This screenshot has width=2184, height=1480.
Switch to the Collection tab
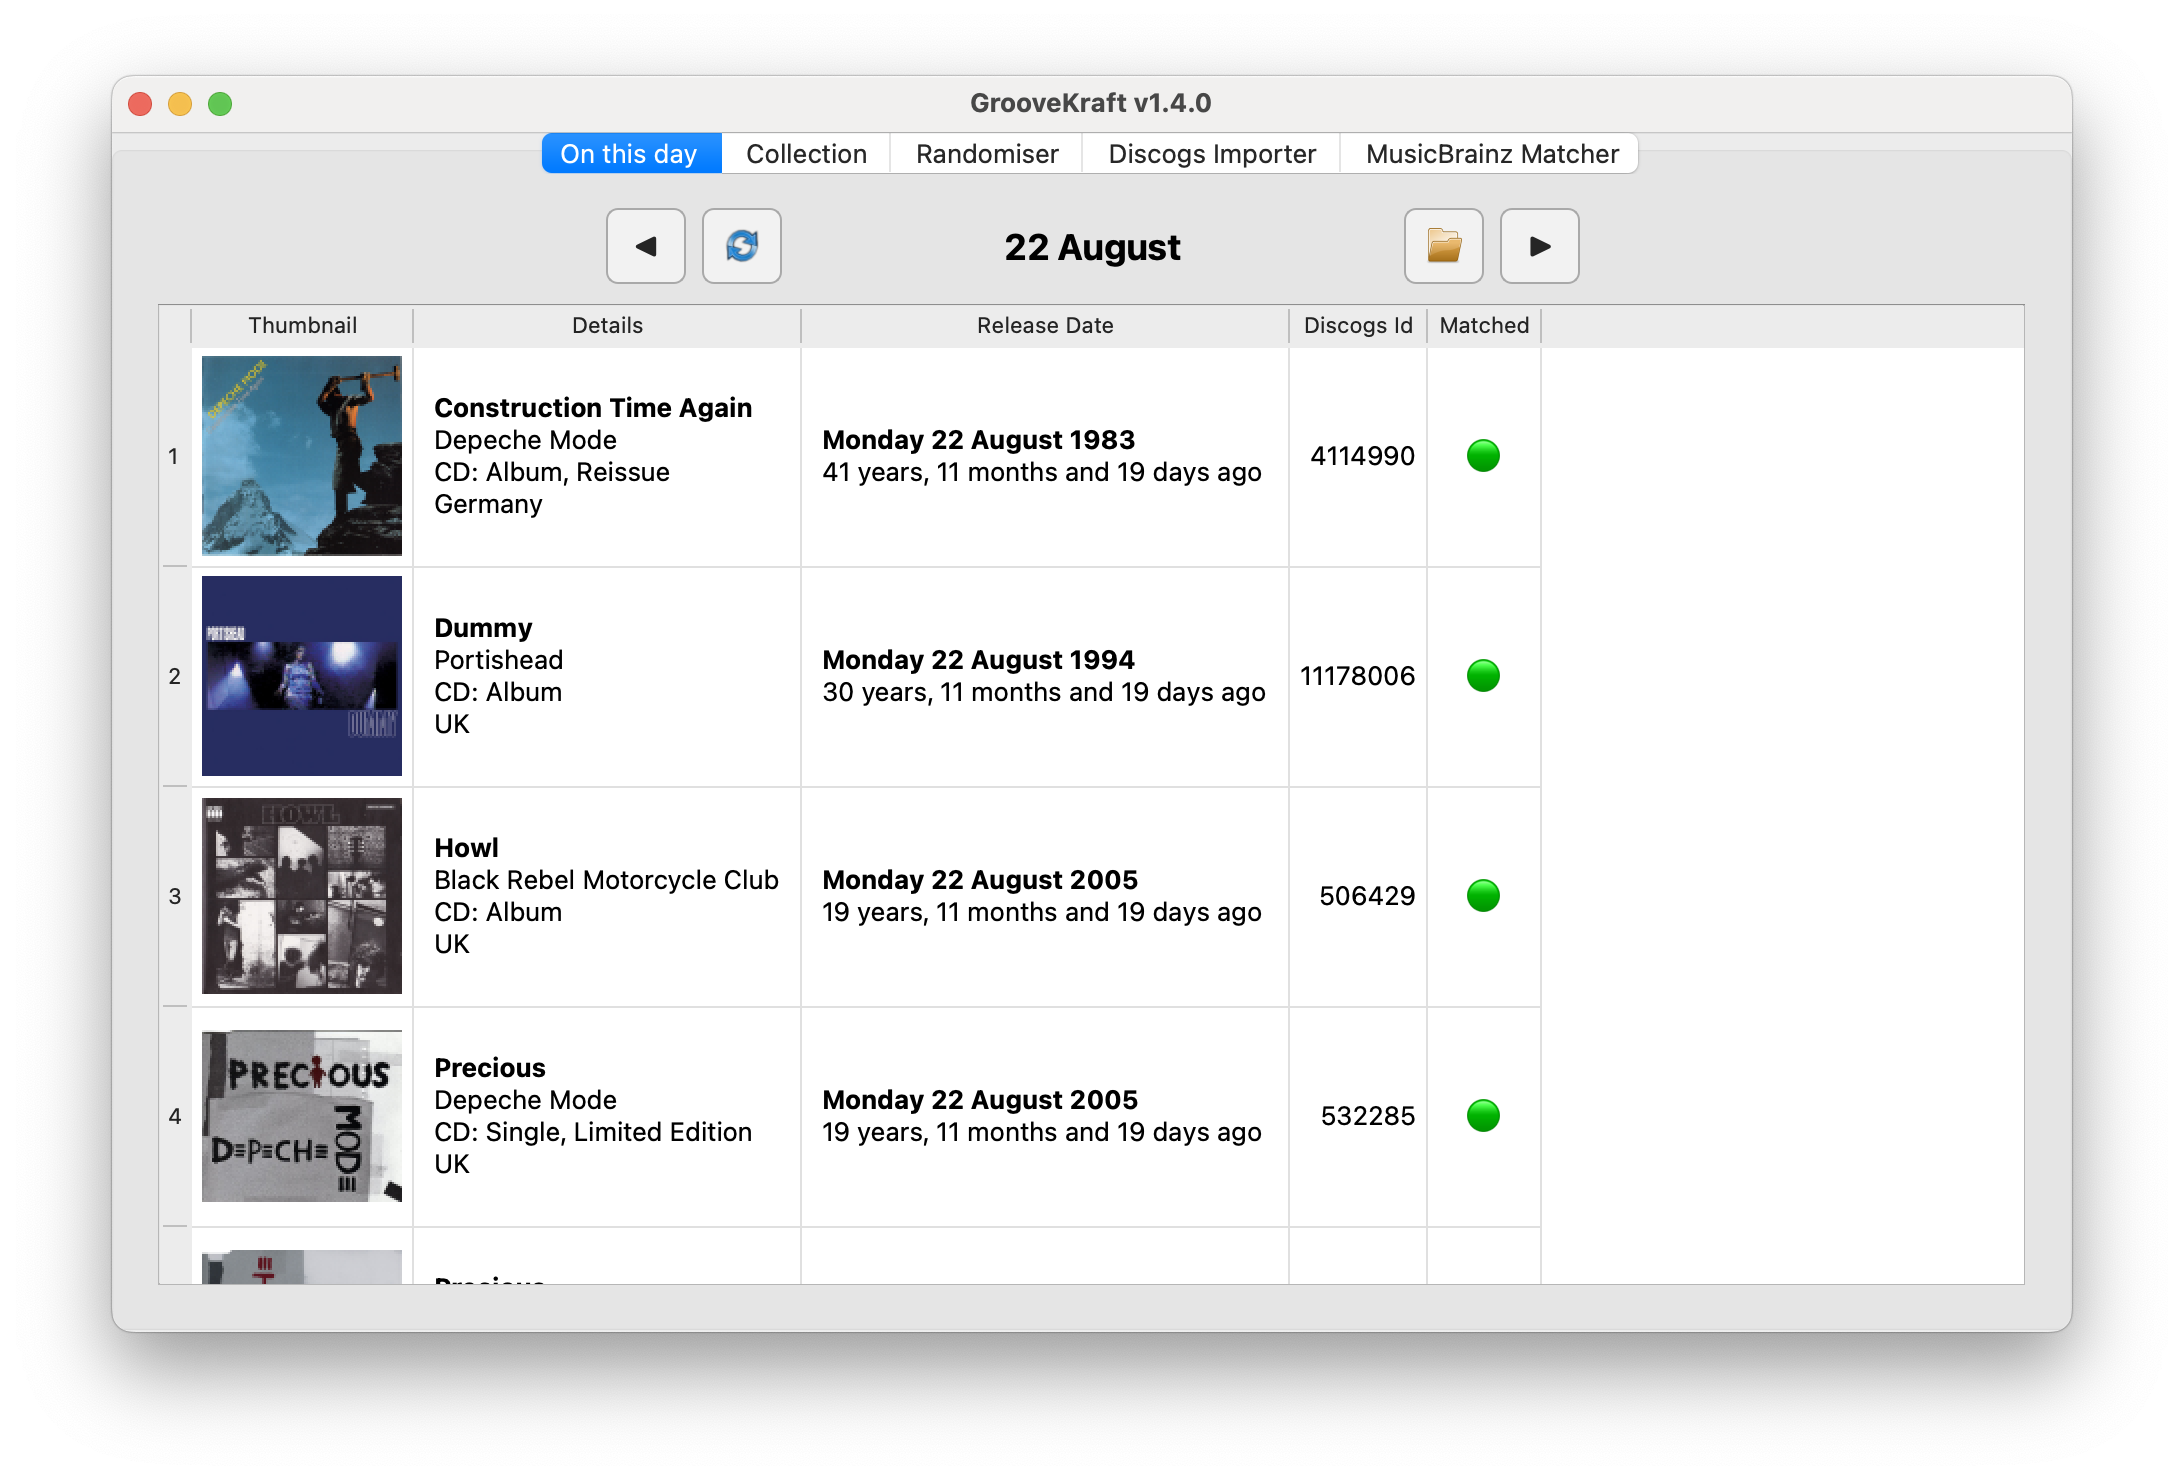tap(806, 154)
